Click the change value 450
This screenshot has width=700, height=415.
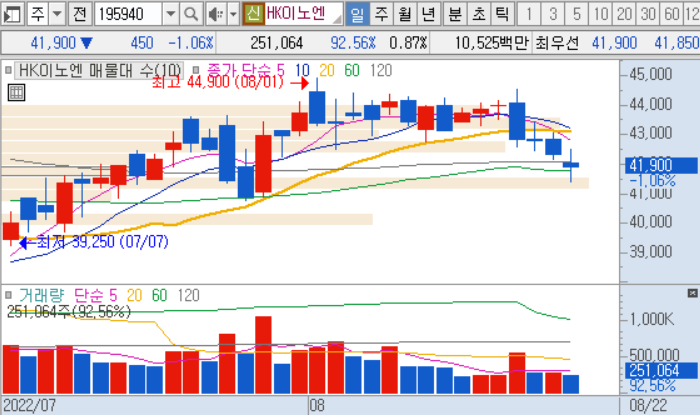[142, 43]
